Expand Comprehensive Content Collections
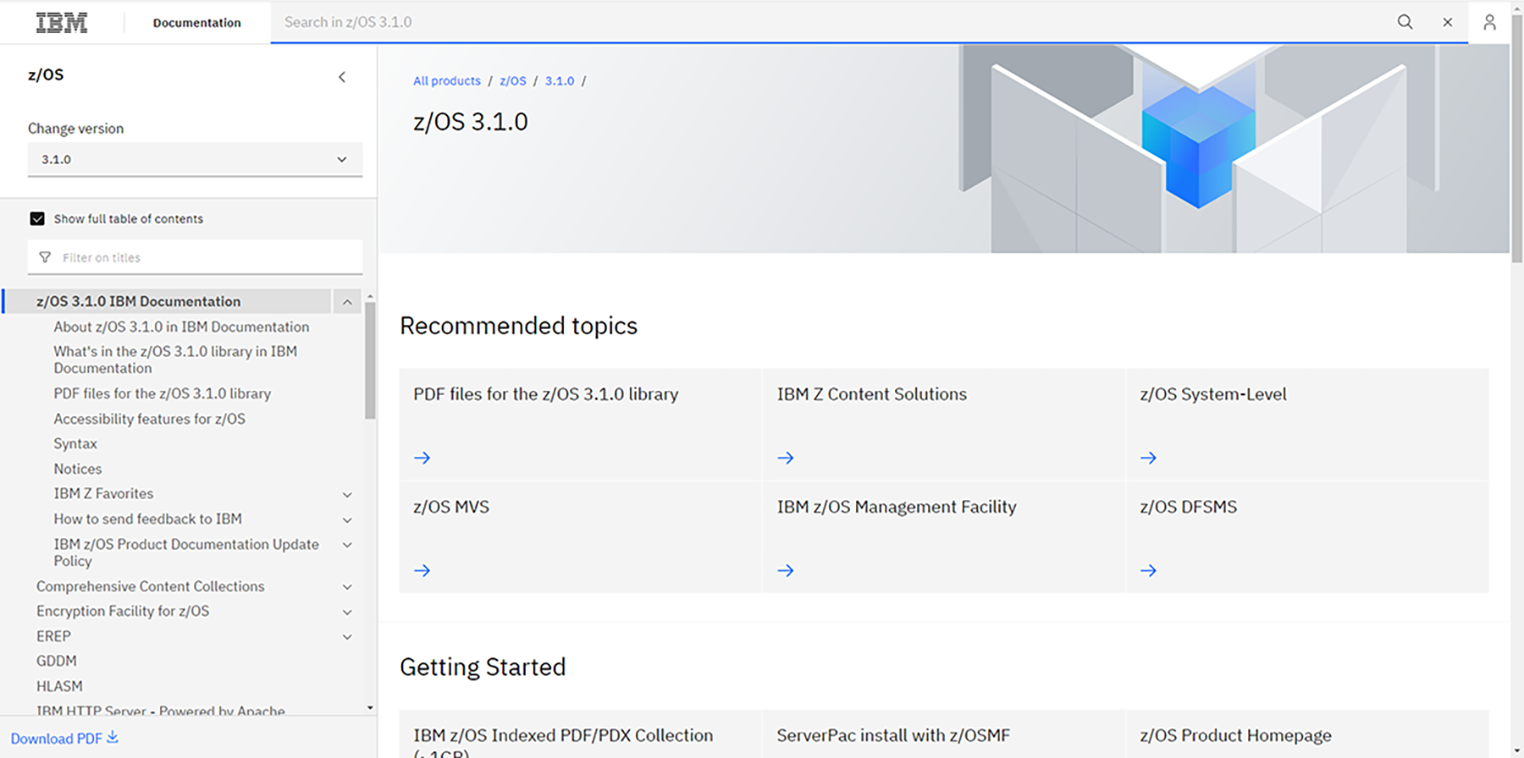 [x=347, y=587]
